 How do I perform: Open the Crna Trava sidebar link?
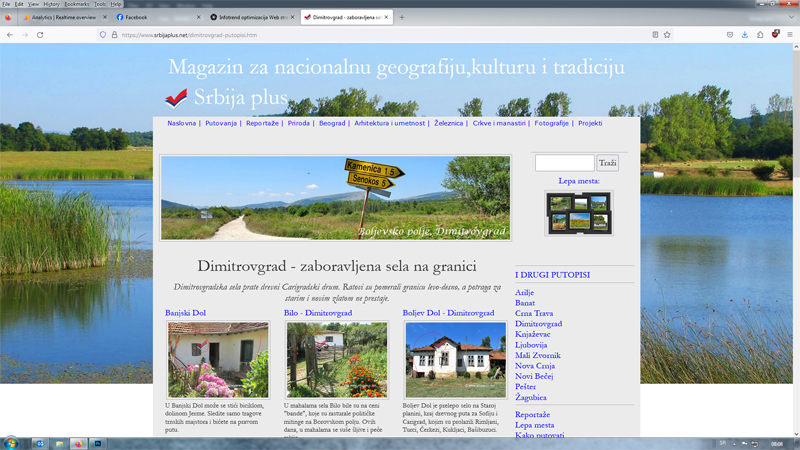(534, 313)
